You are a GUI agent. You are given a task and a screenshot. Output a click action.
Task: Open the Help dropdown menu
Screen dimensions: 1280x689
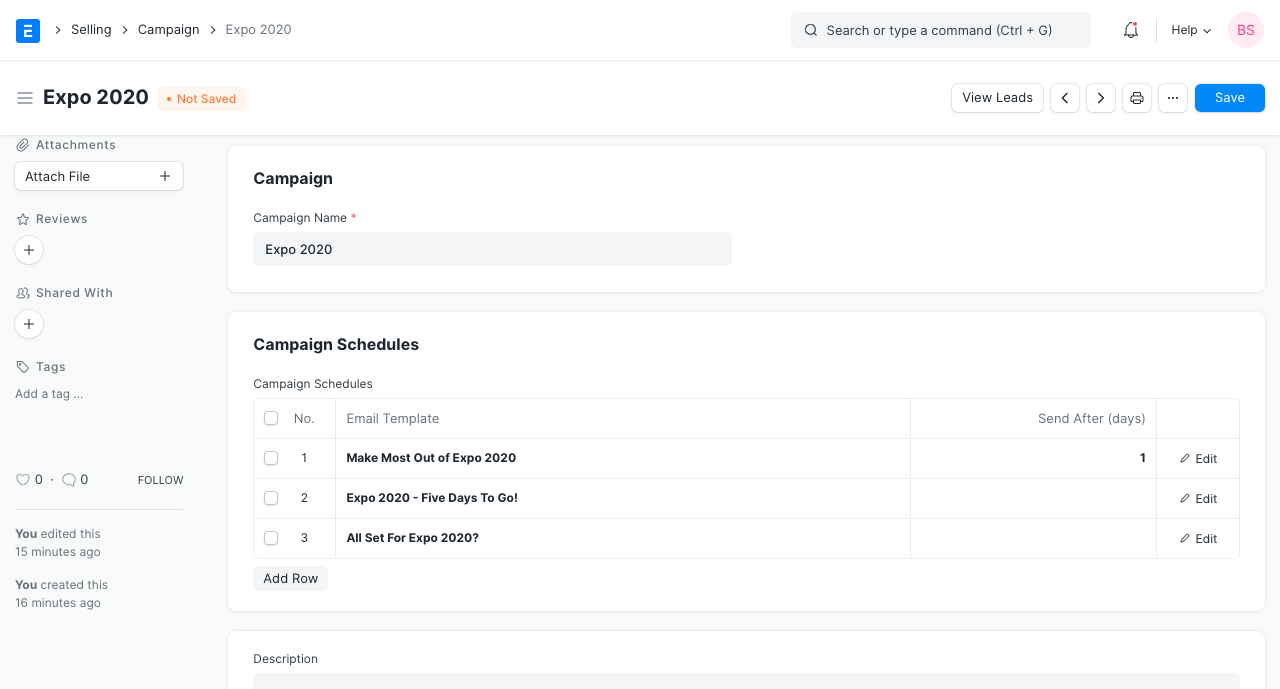point(1190,30)
